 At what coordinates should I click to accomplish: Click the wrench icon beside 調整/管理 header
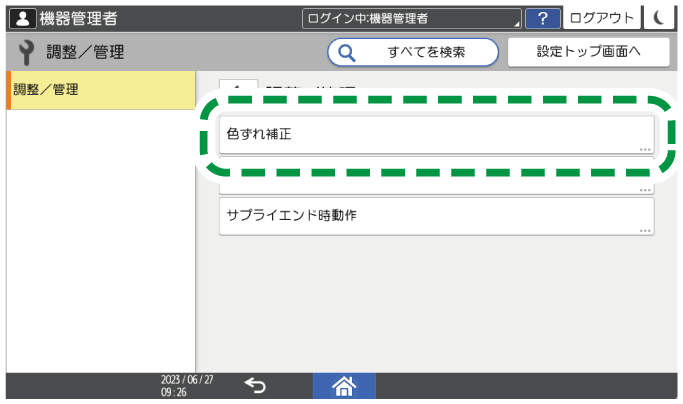[x=26, y=53]
